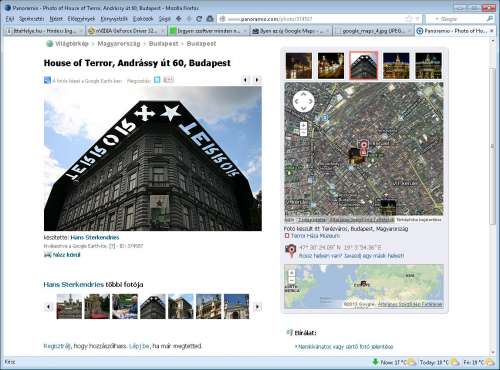Open the Firefox home page icon
The image size is (500, 370).
tap(210, 19)
